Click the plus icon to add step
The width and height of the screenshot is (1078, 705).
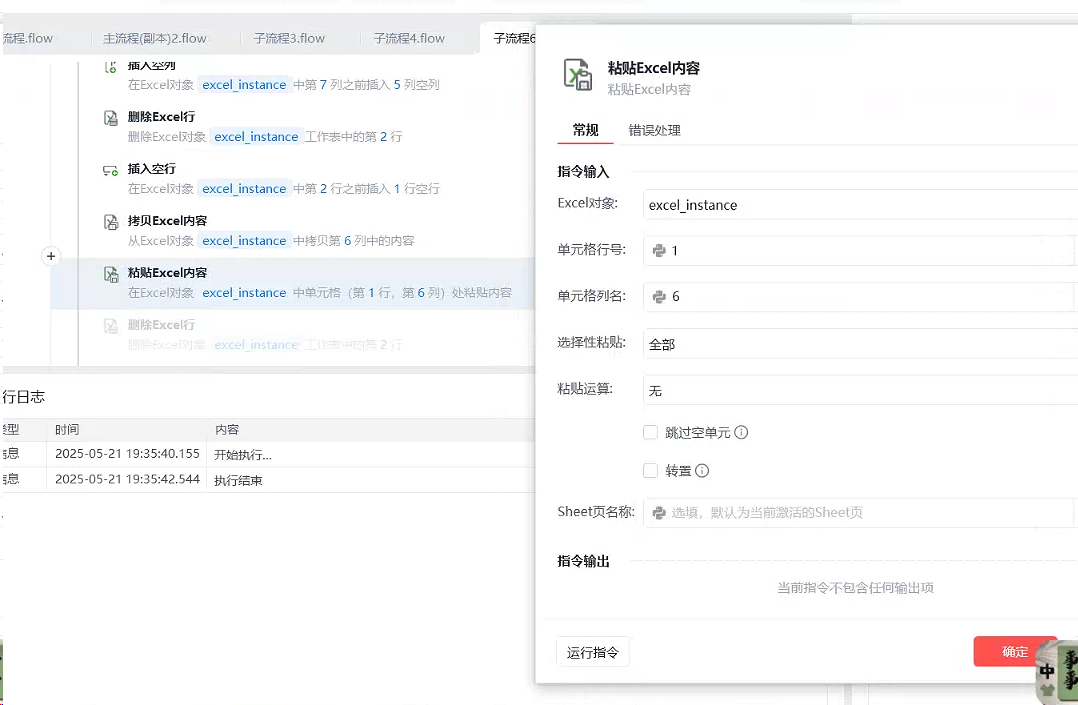click(x=51, y=257)
